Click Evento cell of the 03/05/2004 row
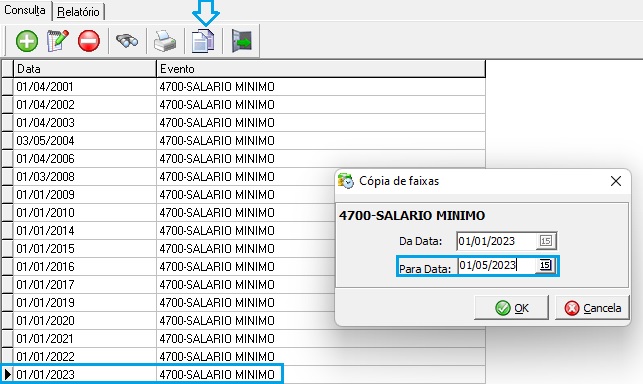Image resolution: width=643 pixels, height=384 pixels. (321, 141)
